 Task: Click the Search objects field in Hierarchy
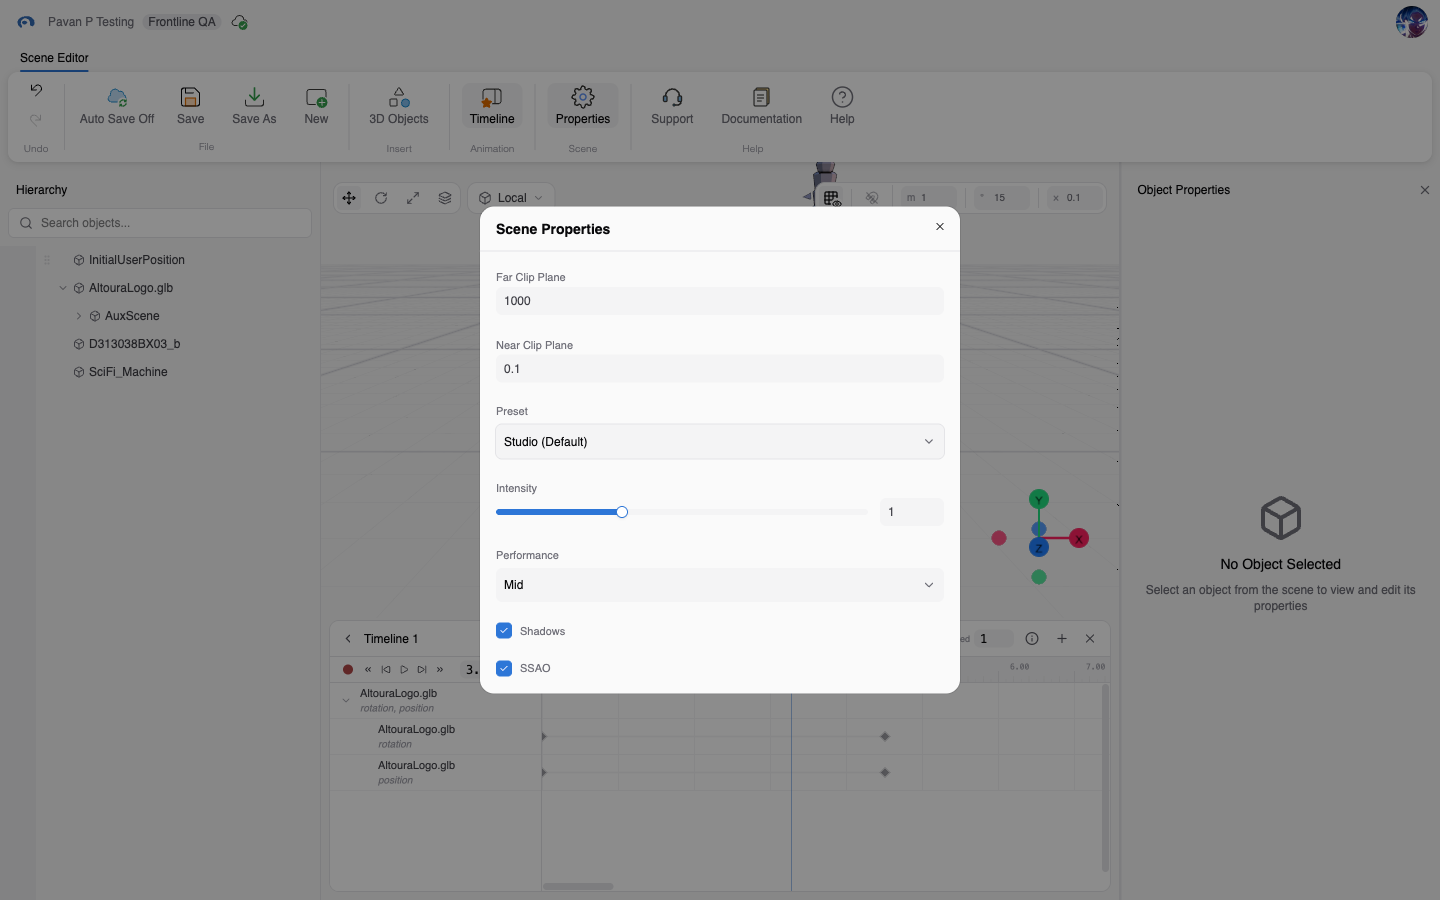click(x=160, y=223)
